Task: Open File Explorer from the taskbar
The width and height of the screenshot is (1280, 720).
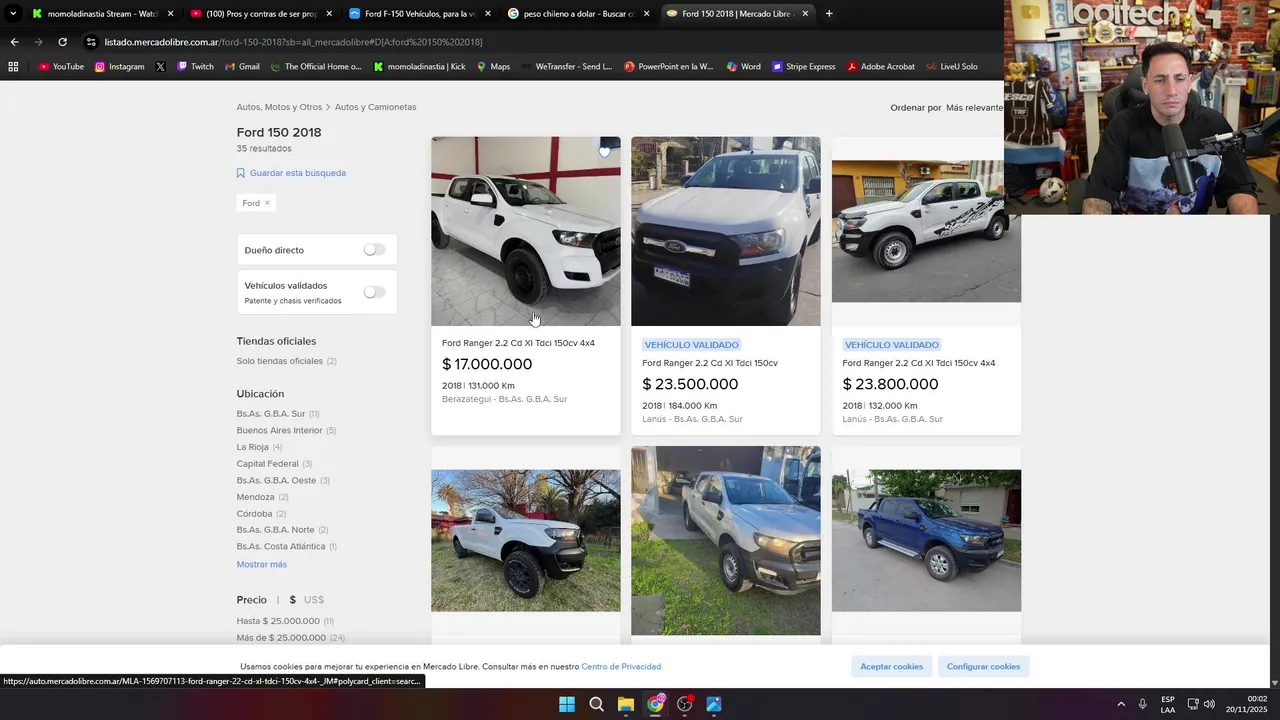Action: 625,704
